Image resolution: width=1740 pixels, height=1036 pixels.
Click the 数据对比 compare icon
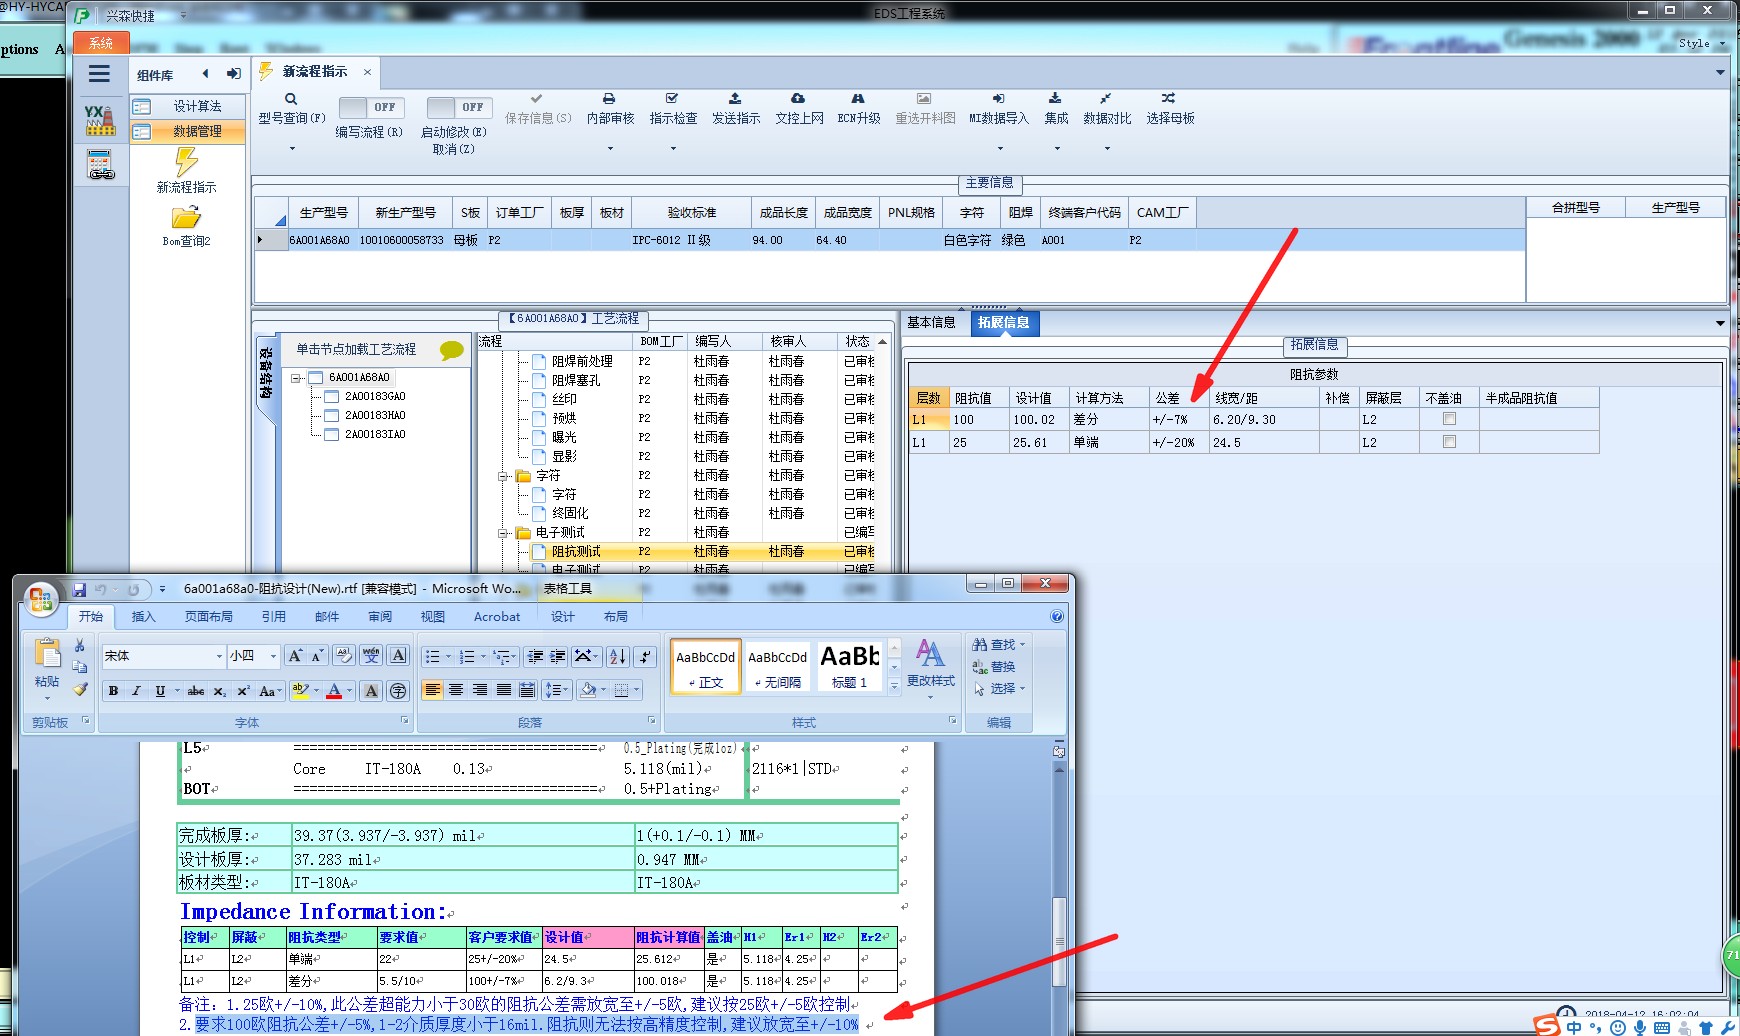[x=1106, y=99]
